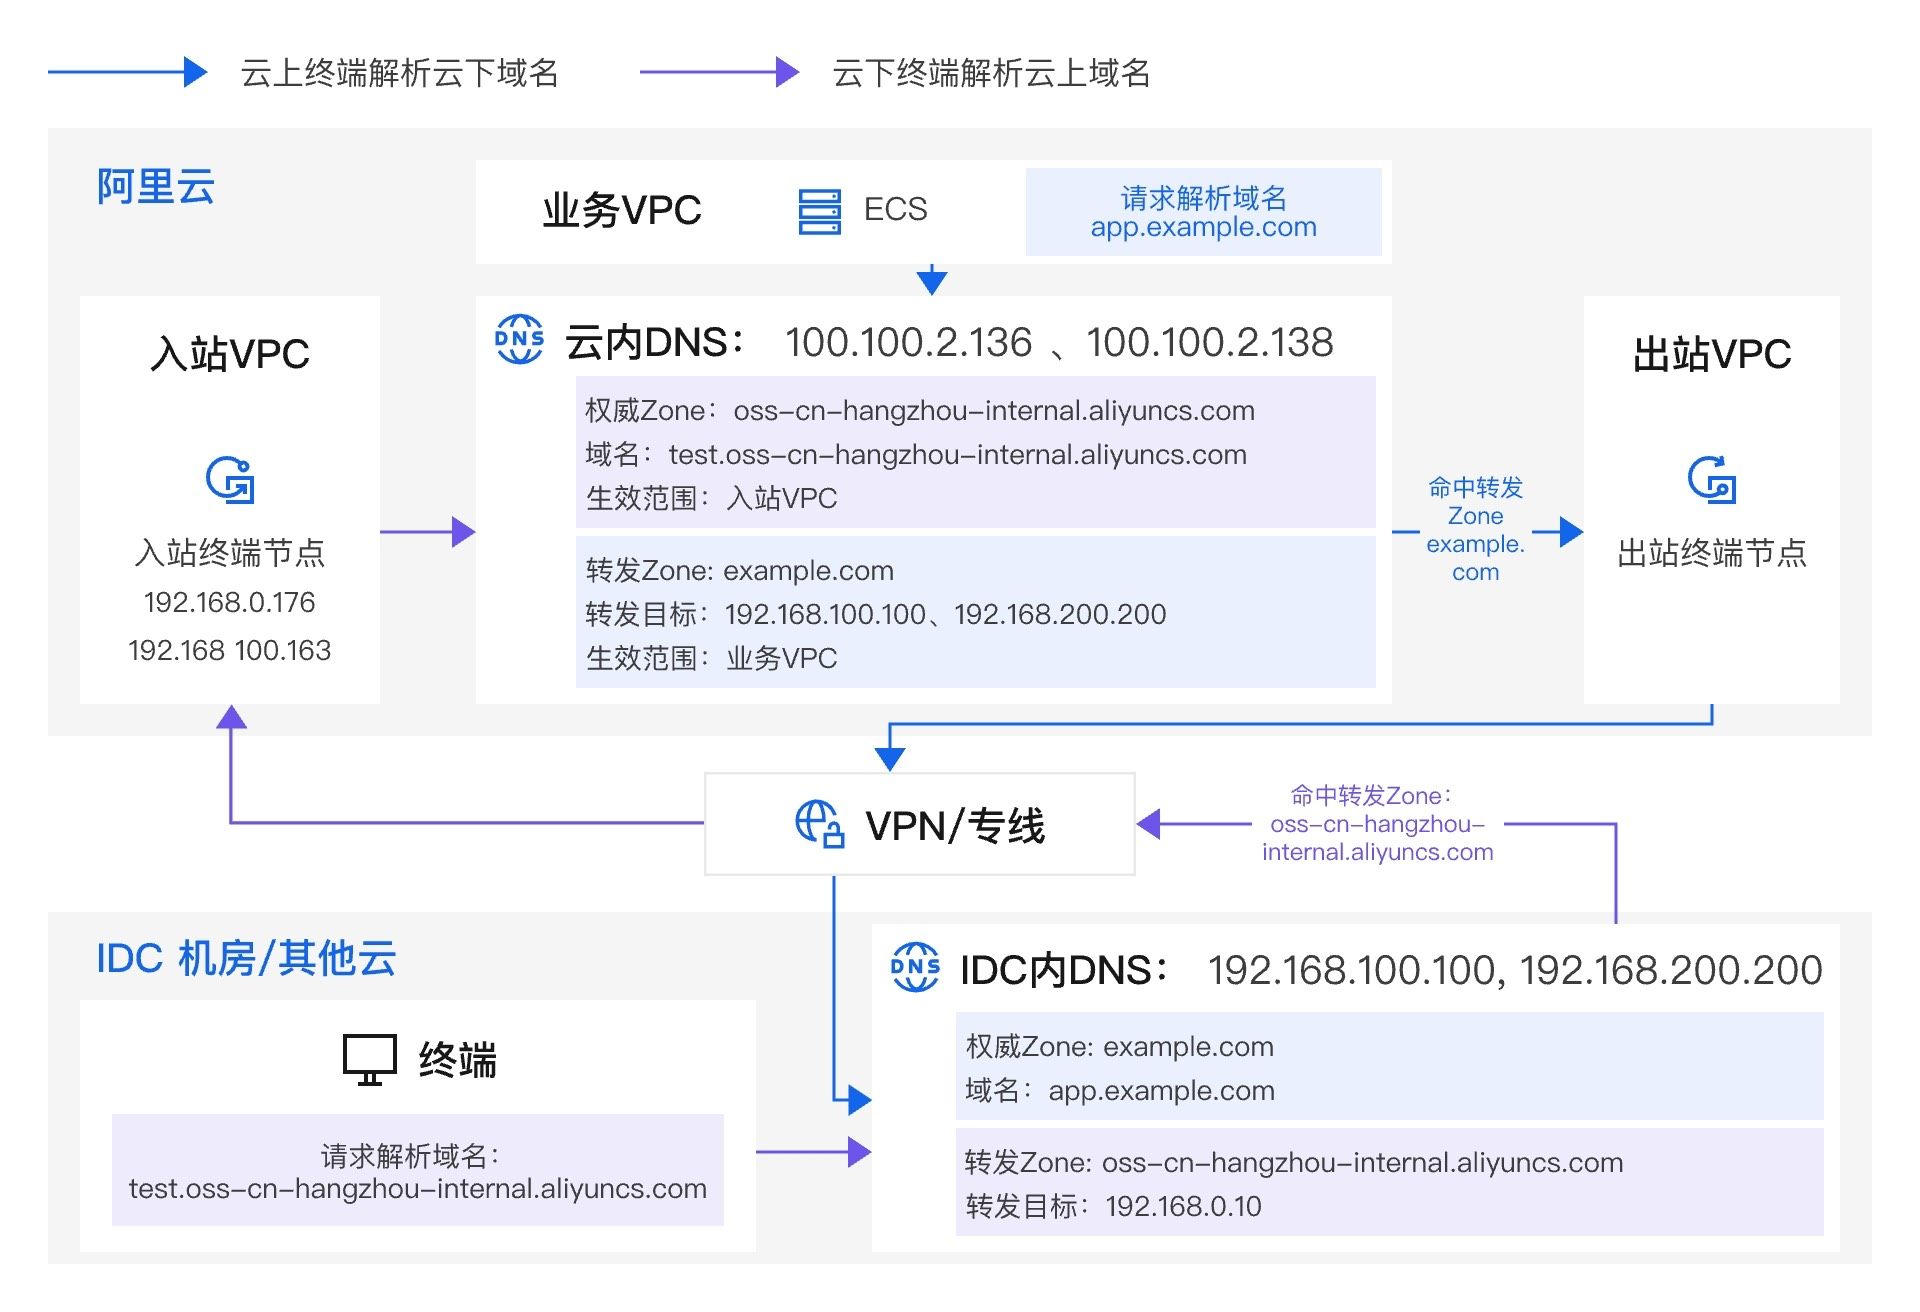Click the cloud DNS globe icon
The height and width of the screenshot is (1312, 1920).
(519, 340)
